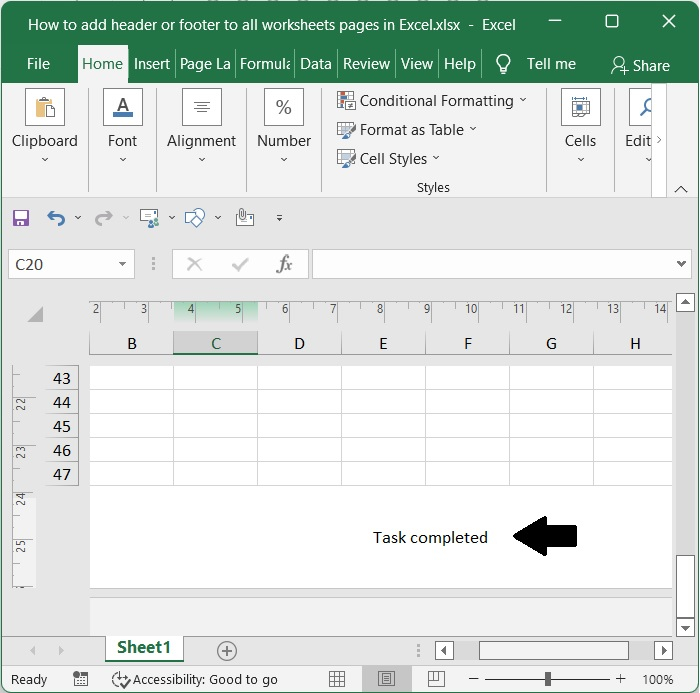Viewport: 700px width, 693px height.
Task: Click the paperclip attach icon in the toolbar
Action: pos(244,217)
